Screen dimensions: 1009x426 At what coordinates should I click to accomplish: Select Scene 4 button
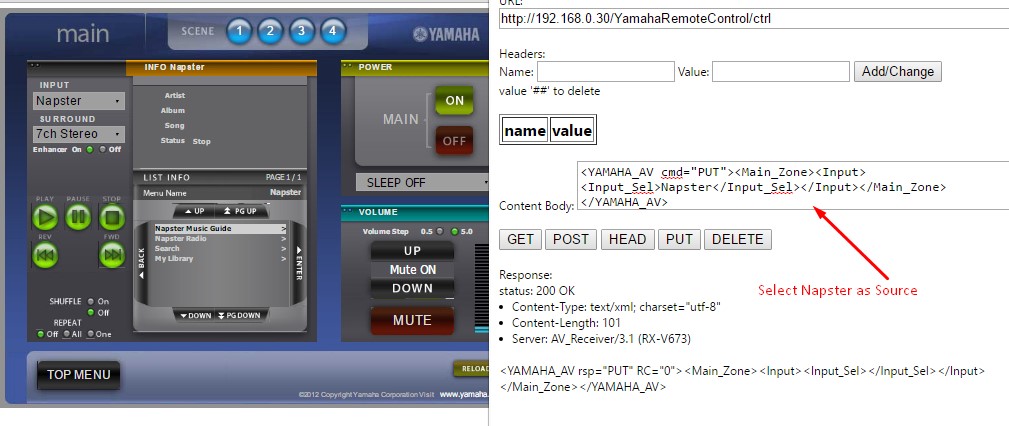(333, 31)
